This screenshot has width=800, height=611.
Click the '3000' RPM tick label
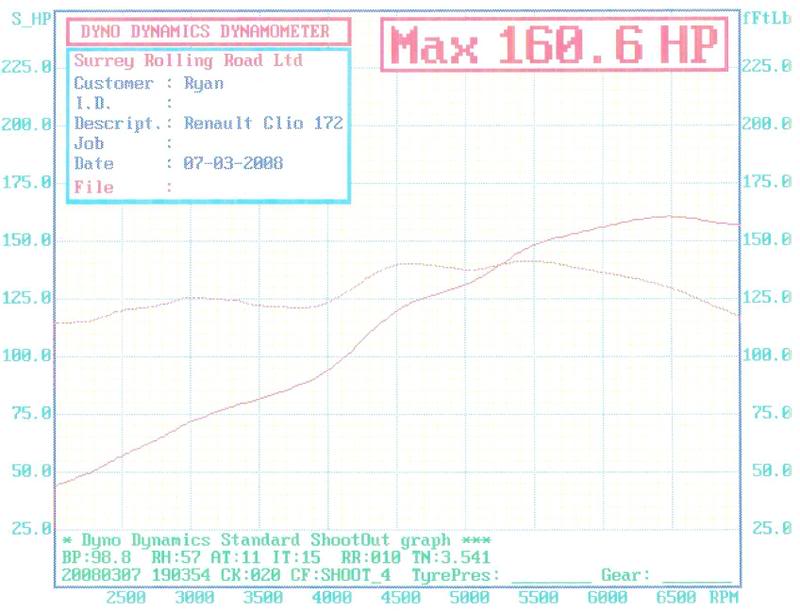(194, 597)
